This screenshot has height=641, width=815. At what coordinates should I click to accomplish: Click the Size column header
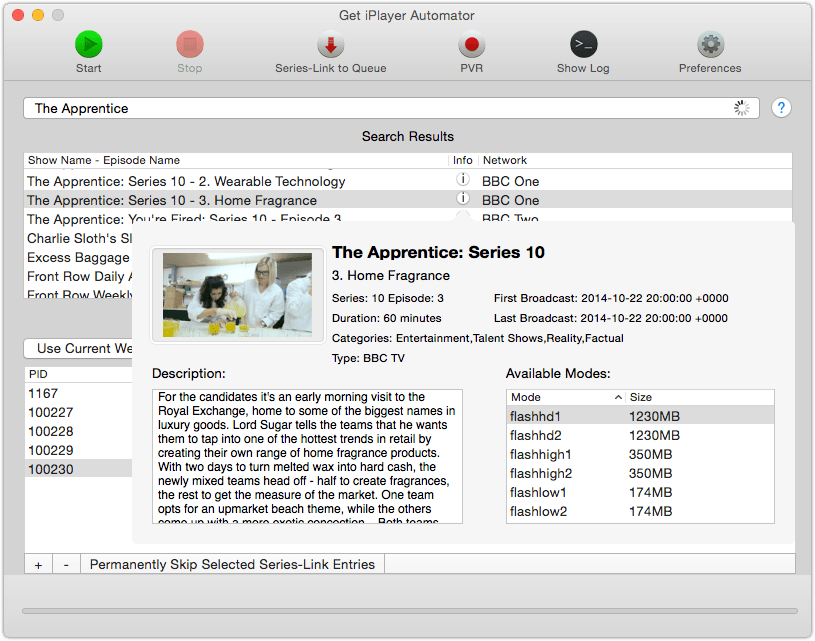coord(700,397)
